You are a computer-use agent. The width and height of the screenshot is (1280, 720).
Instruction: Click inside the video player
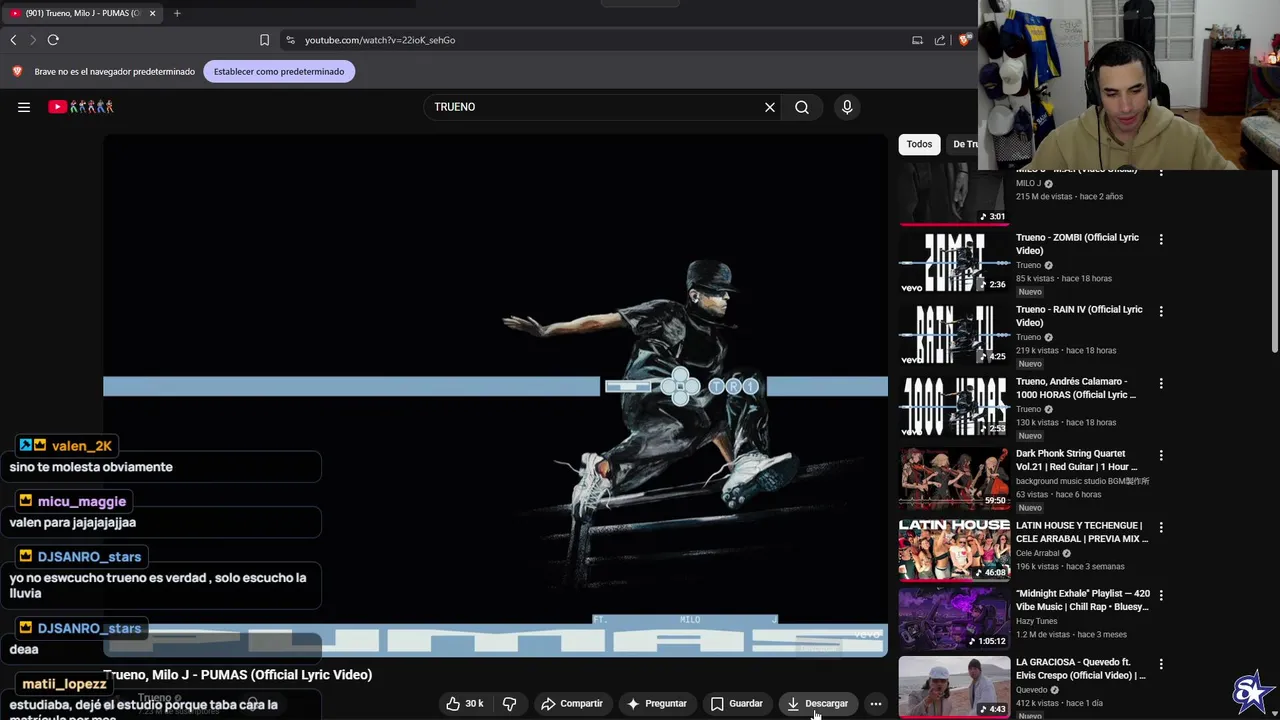tap(495, 396)
